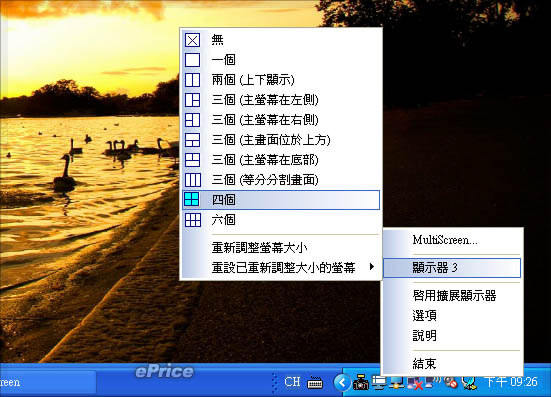Select the 三個 (主螢幕在左側) layout icon
This screenshot has width=551, height=397.
[x=192, y=100]
